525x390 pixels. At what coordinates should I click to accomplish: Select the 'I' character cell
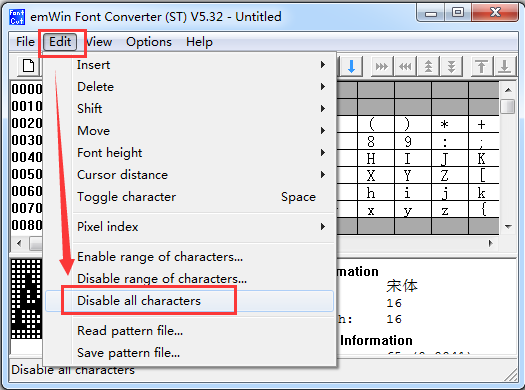click(x=413, y=158)
